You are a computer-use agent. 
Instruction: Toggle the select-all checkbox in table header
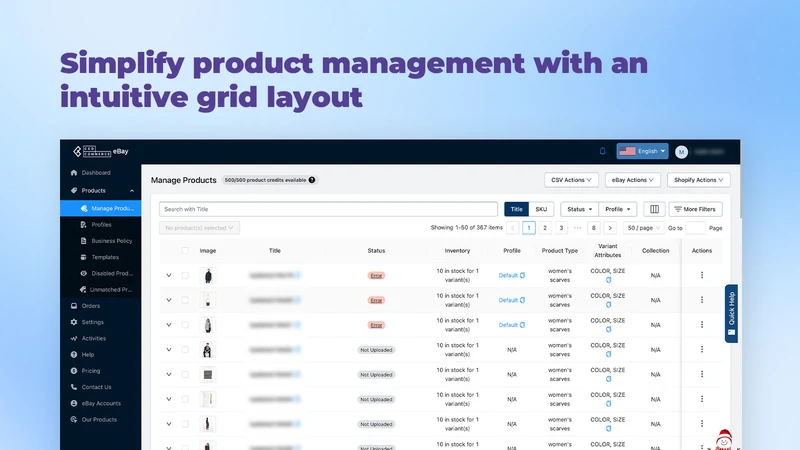click(185, 251)
